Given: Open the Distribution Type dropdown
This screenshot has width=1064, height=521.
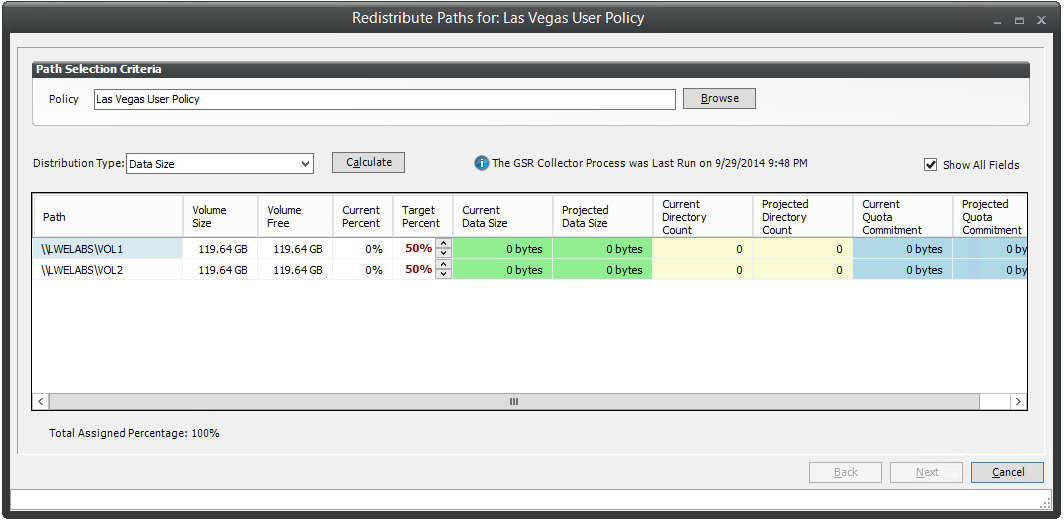Looking at the screenshot, I should point(220,163).
